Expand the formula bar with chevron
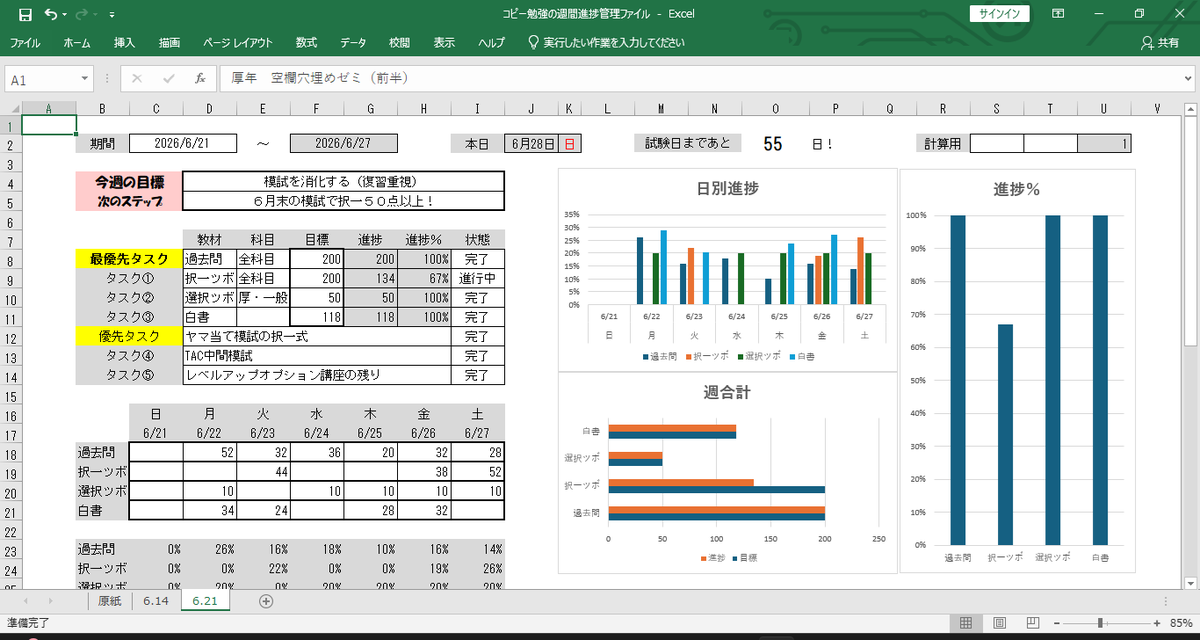 1186,78
